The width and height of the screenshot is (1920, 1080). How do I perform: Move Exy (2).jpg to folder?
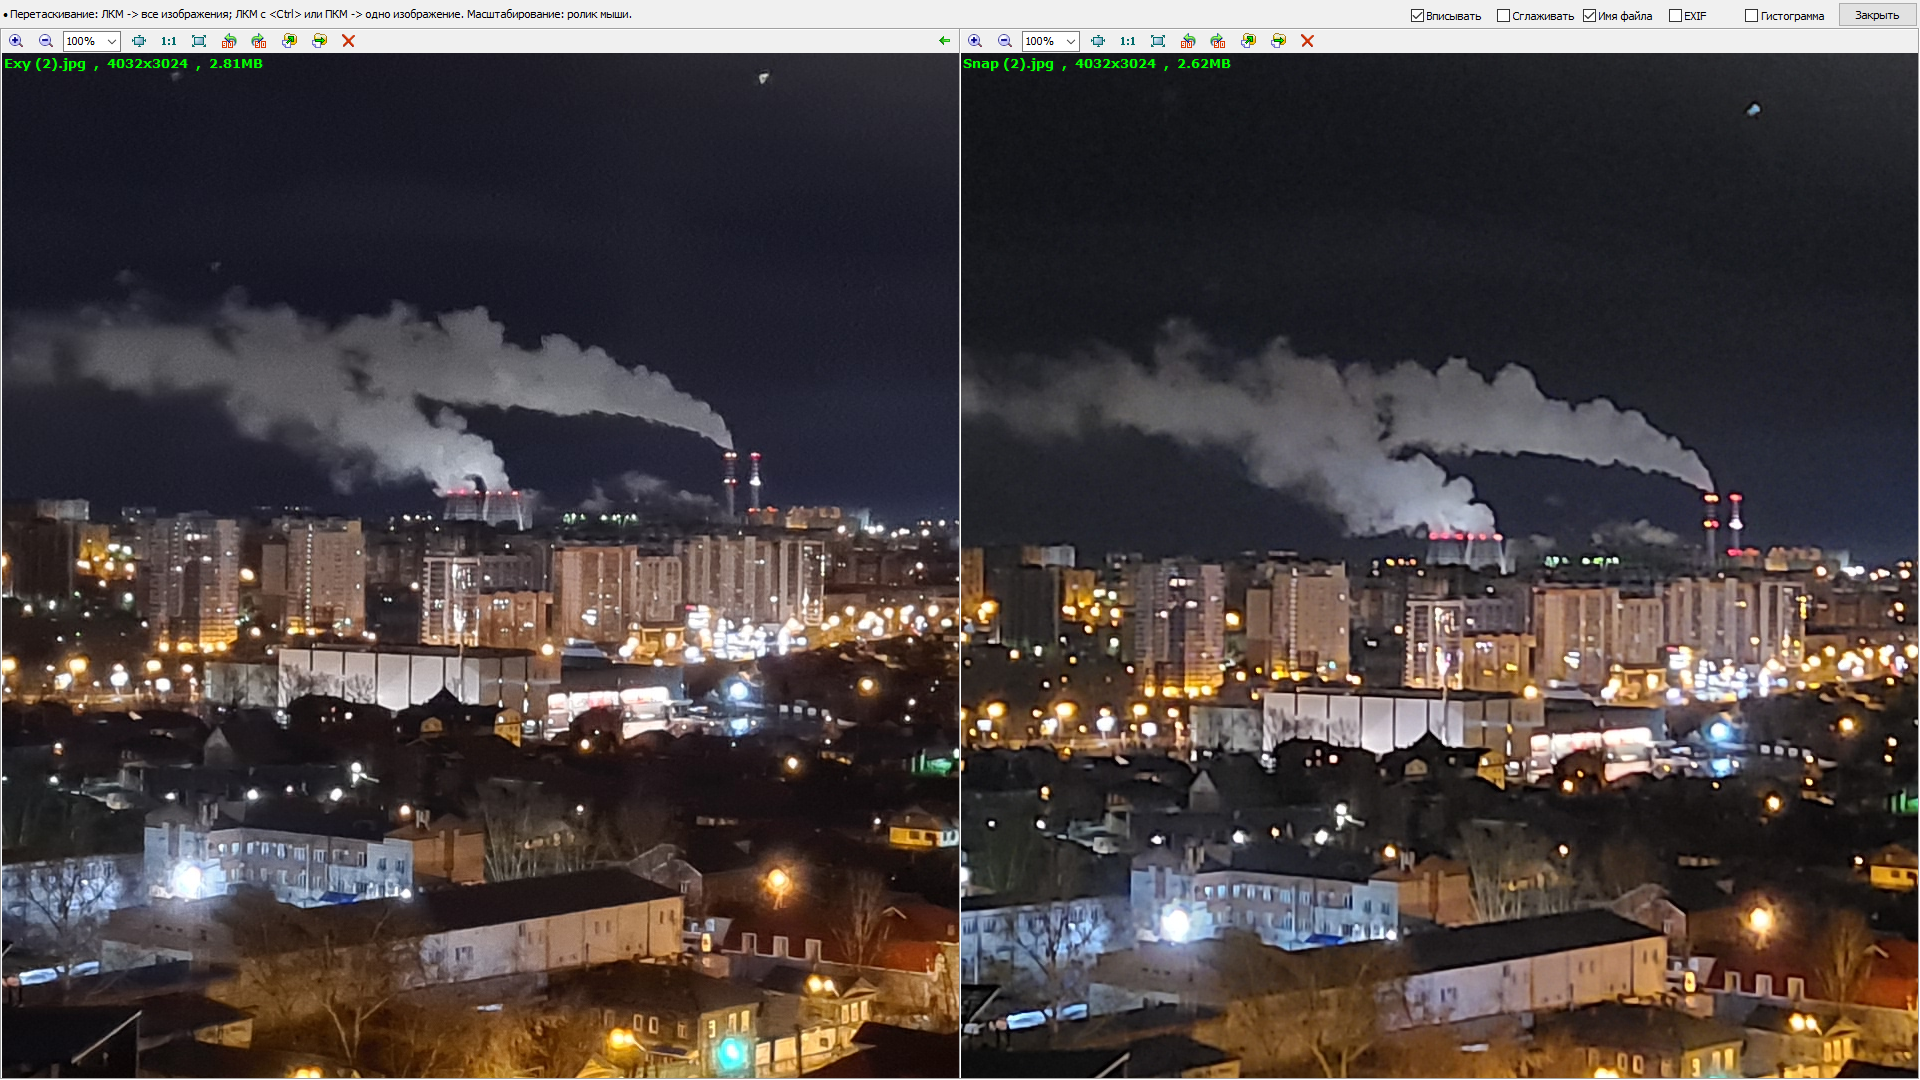pos(319,41)
